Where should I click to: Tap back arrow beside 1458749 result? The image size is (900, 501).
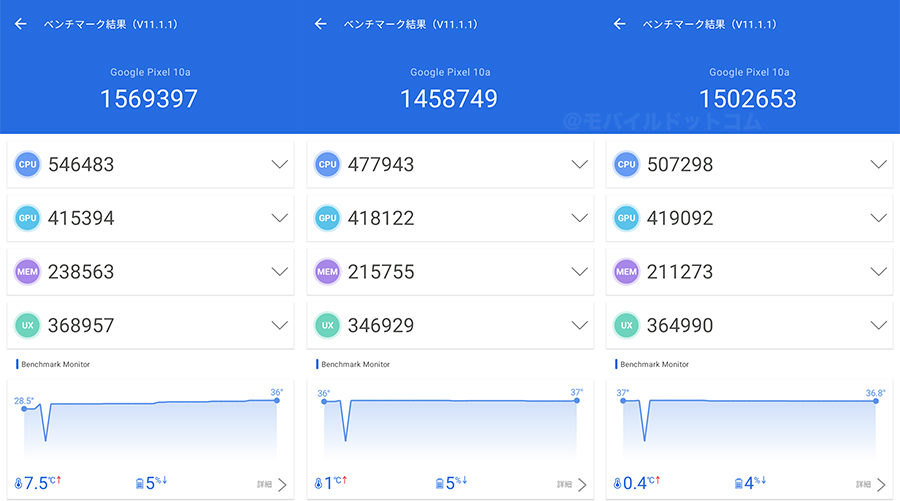click(x=320, y=24)
